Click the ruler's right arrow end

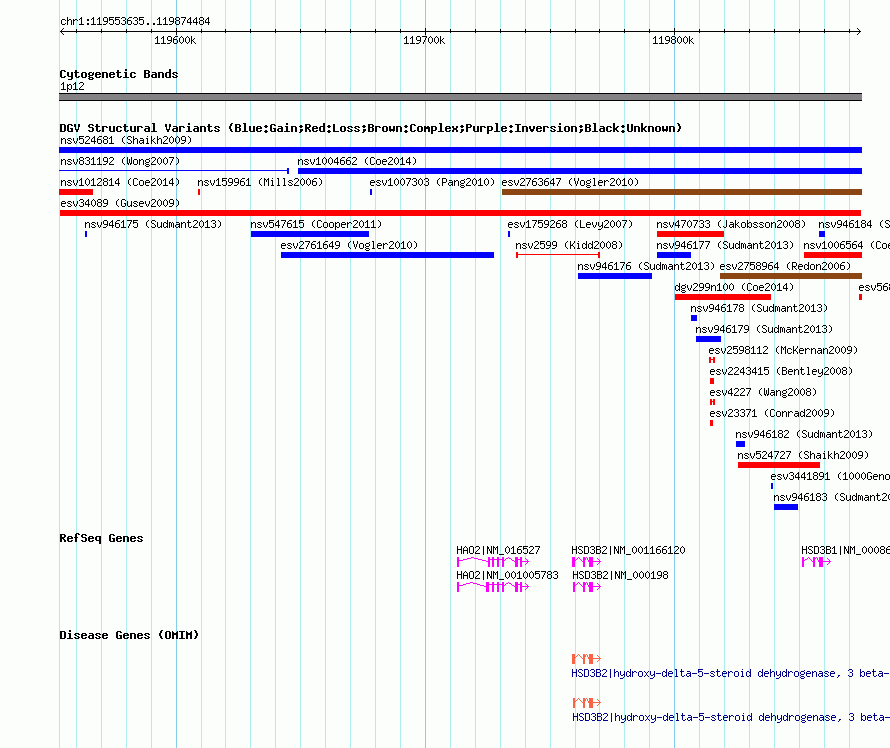[x=859, y=32]
